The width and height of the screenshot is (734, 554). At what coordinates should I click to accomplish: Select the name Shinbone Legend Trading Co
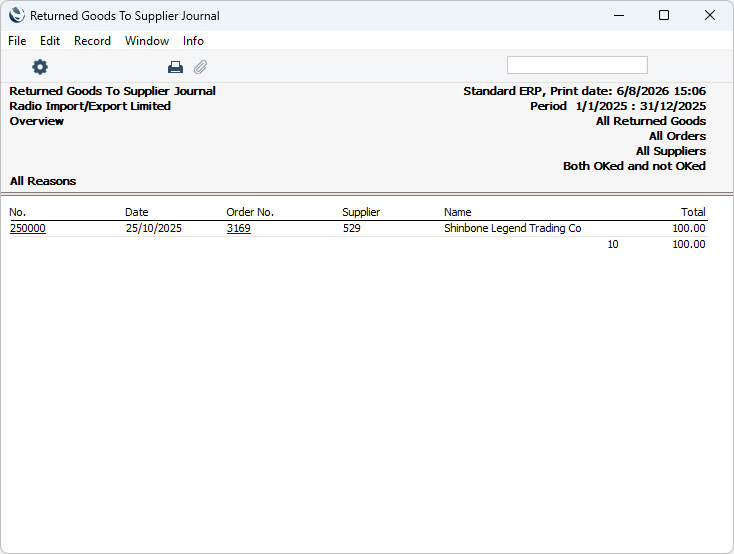(x=513, y=228)
